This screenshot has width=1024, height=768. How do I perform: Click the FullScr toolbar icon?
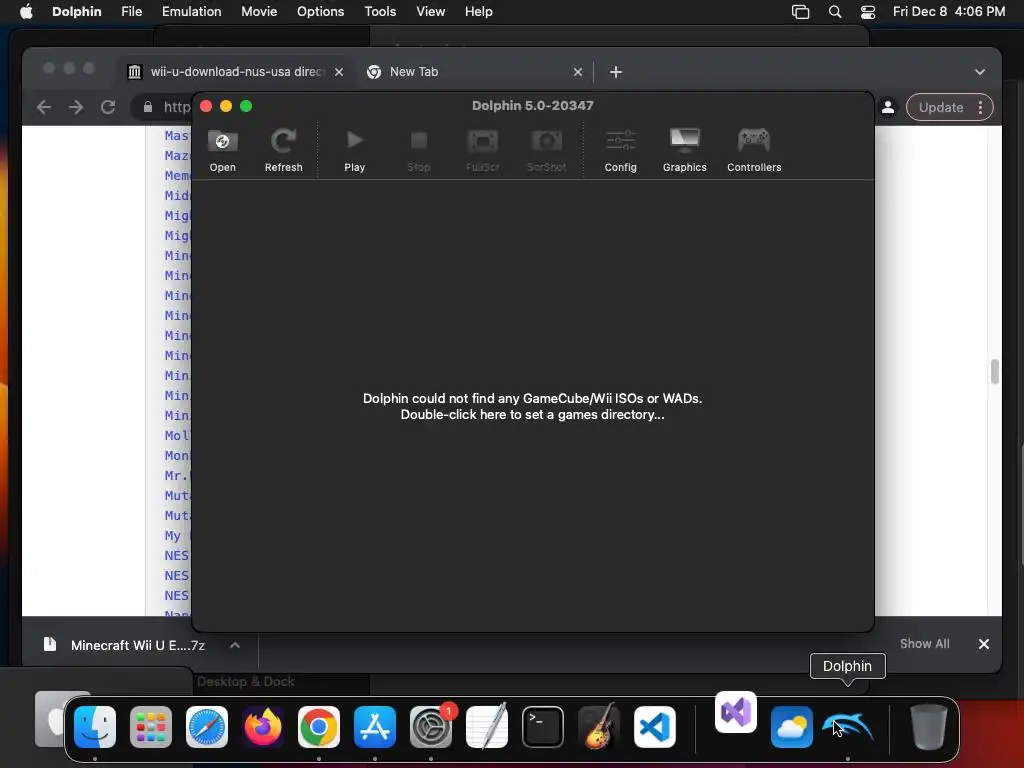(483, 150)
